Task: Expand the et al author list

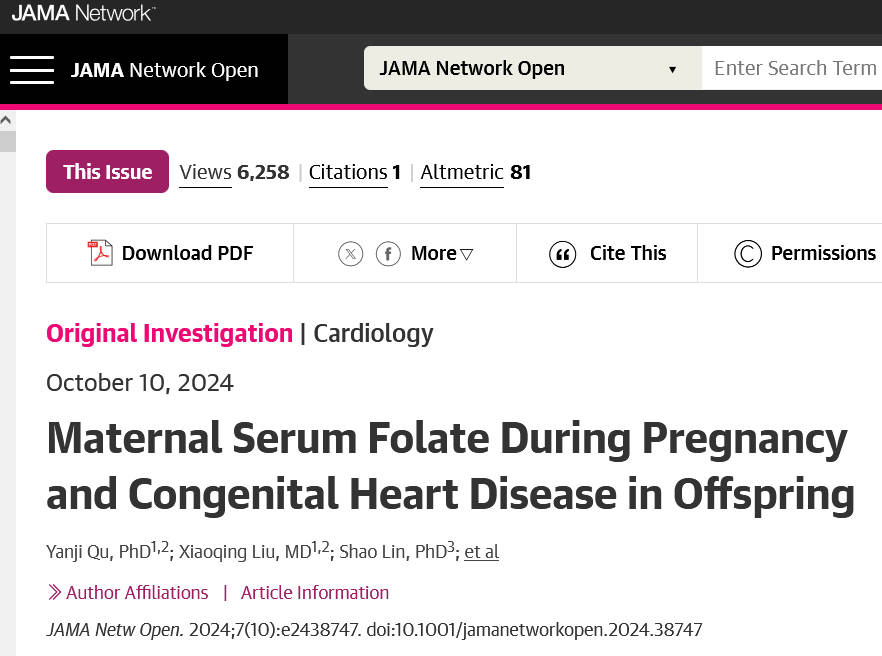Action: tap(482, 552)
